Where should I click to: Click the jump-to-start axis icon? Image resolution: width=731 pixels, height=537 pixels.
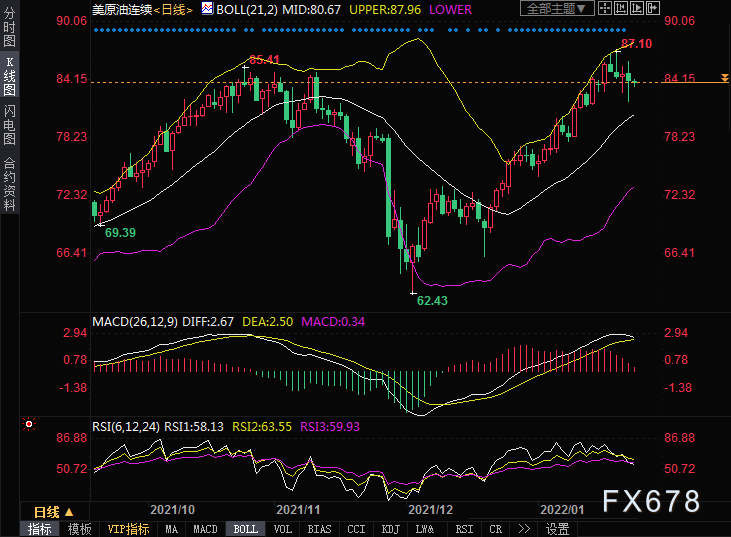pyautogui.click(x=621, y=8)
